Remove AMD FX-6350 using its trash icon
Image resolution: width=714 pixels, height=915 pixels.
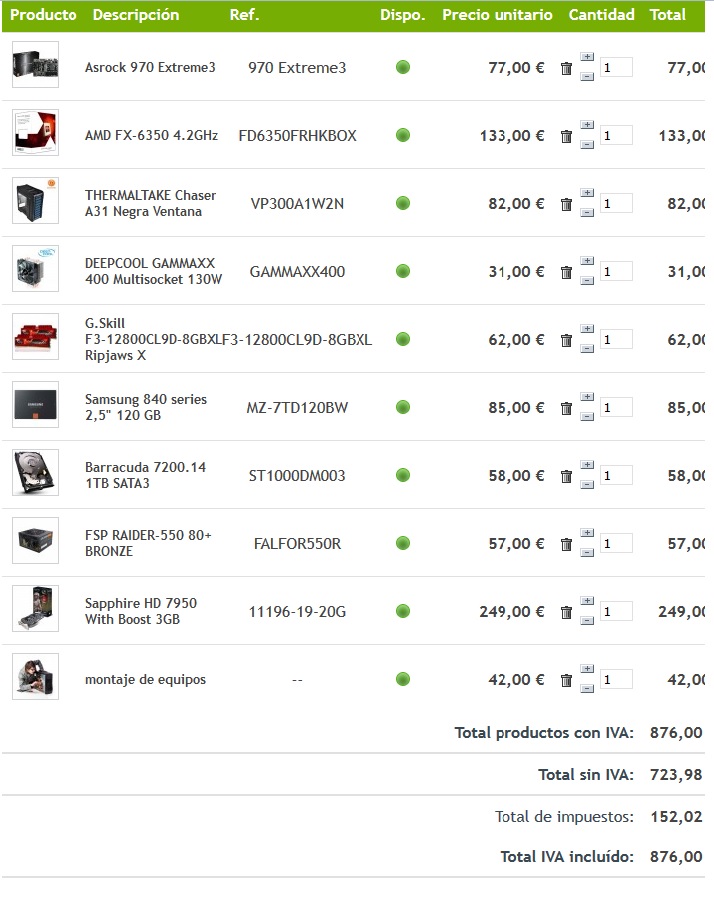coord(566,136)
